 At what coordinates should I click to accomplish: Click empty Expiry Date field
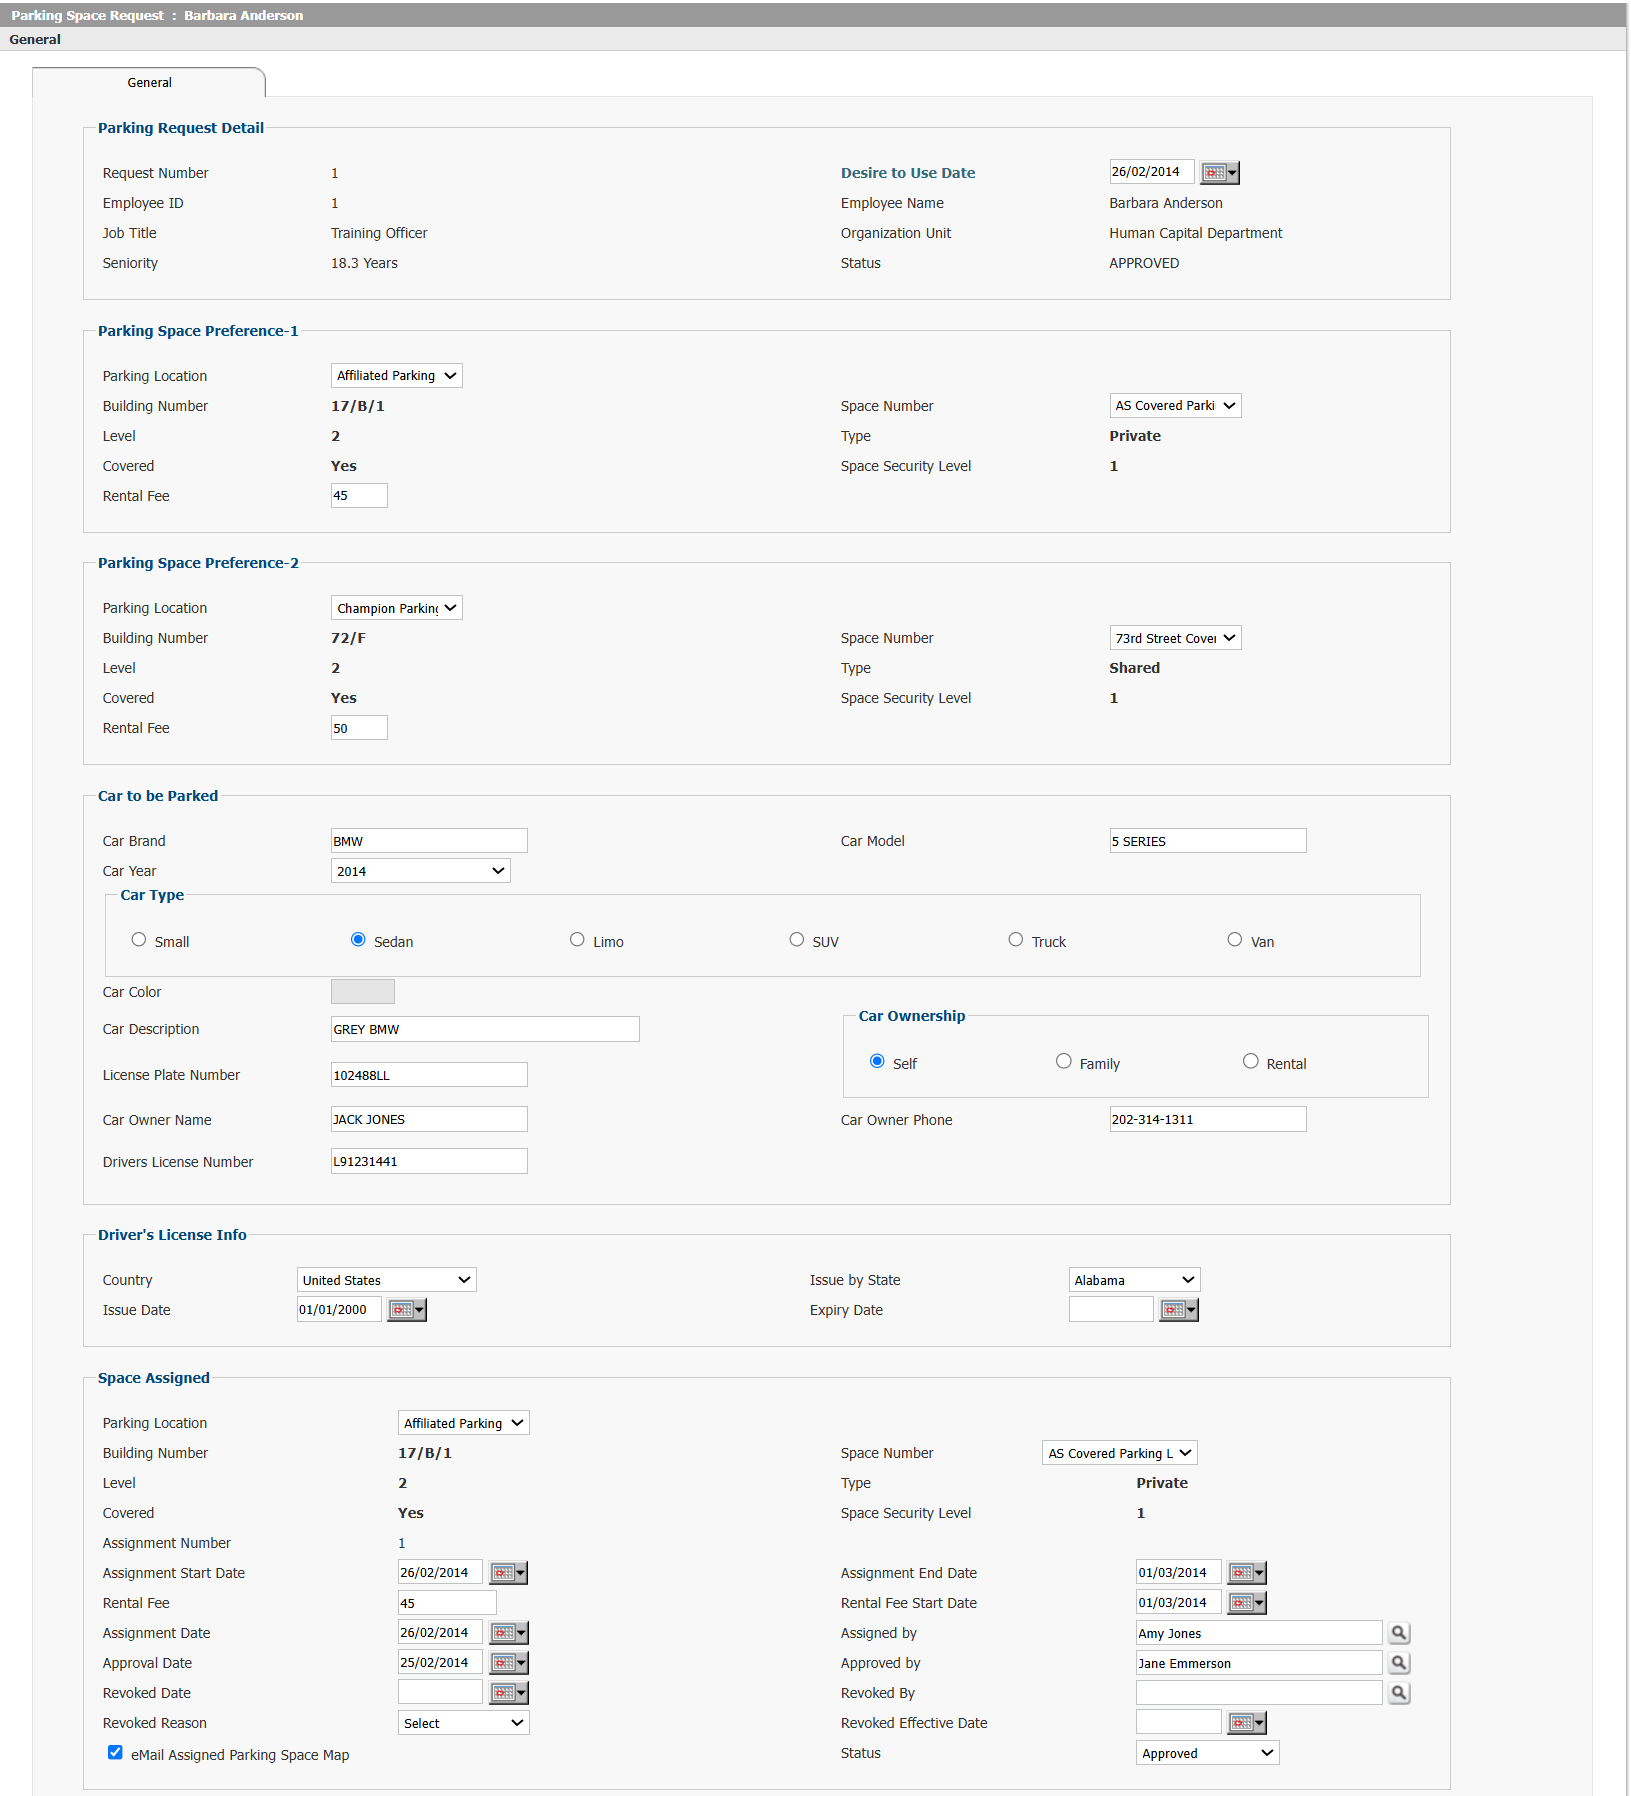tap(1111, 1310)
